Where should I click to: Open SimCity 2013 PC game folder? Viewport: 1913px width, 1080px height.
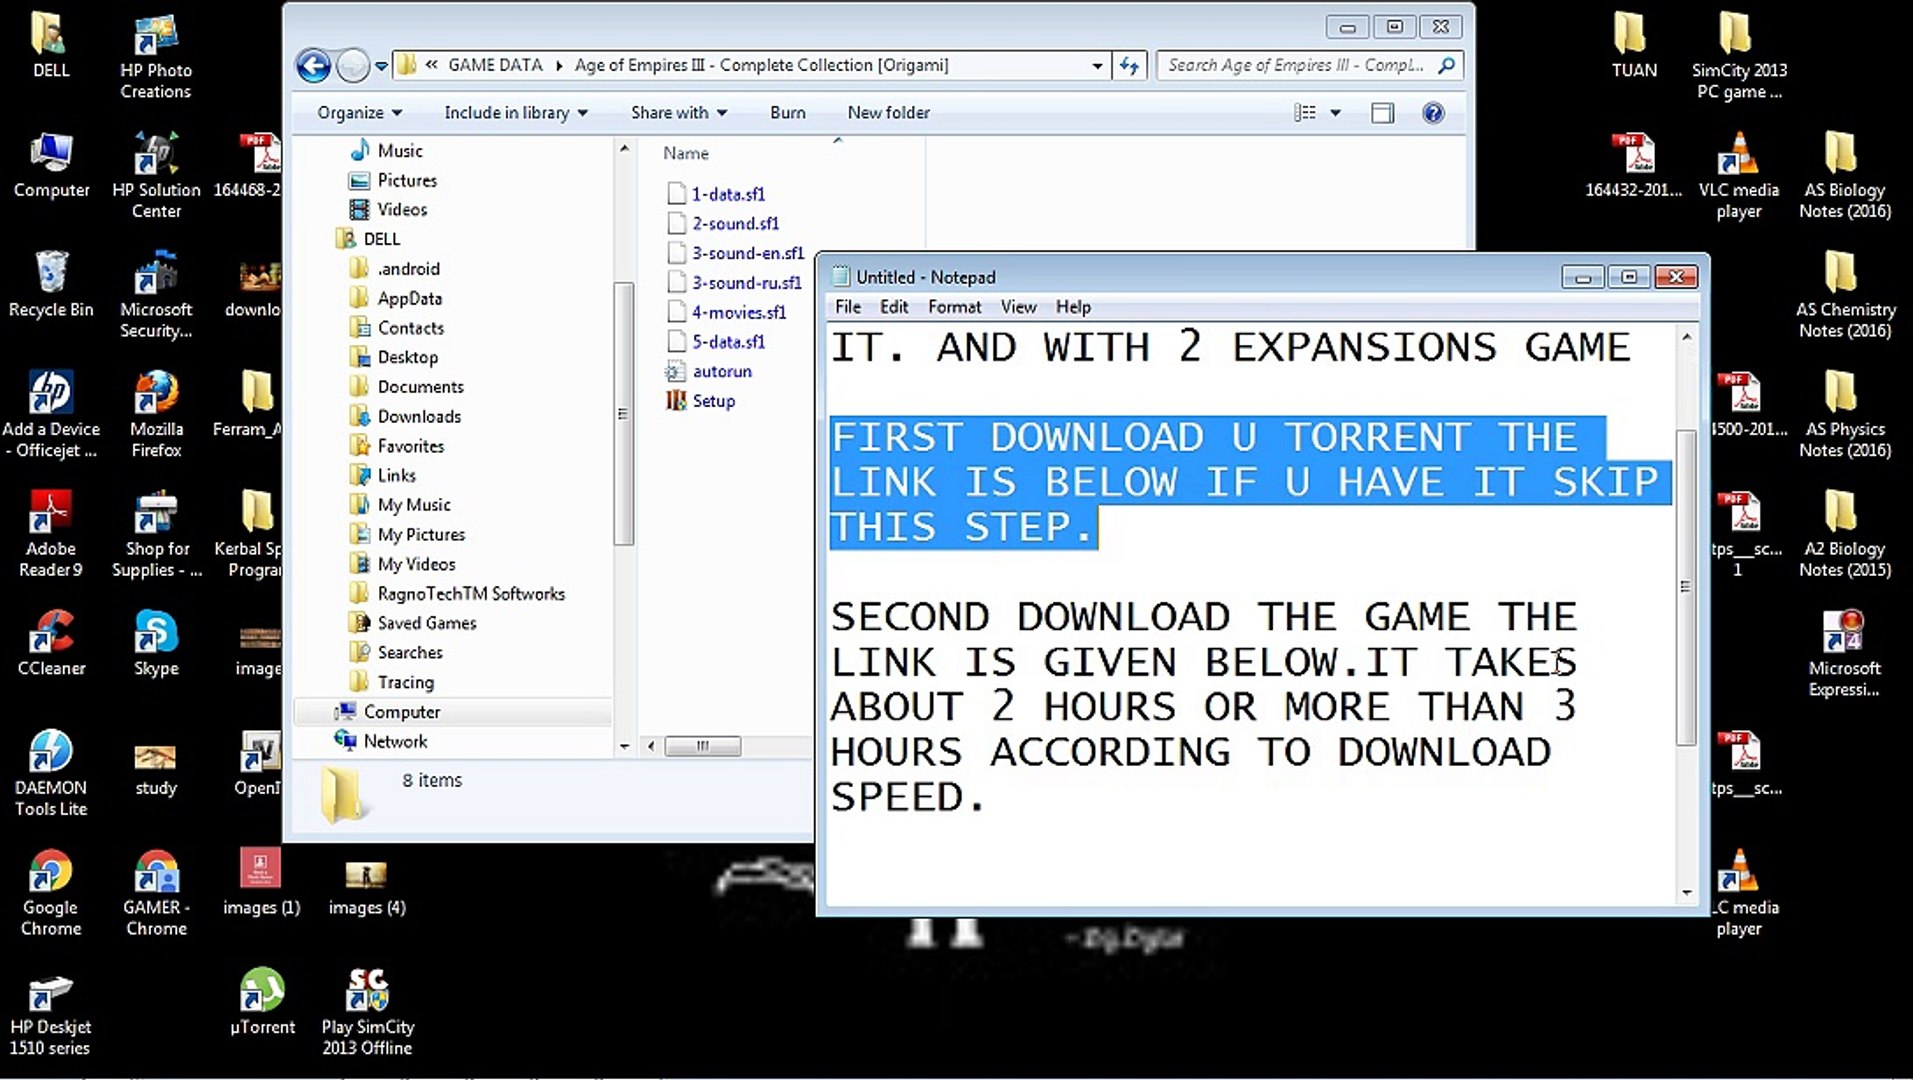pos(1738,56)
